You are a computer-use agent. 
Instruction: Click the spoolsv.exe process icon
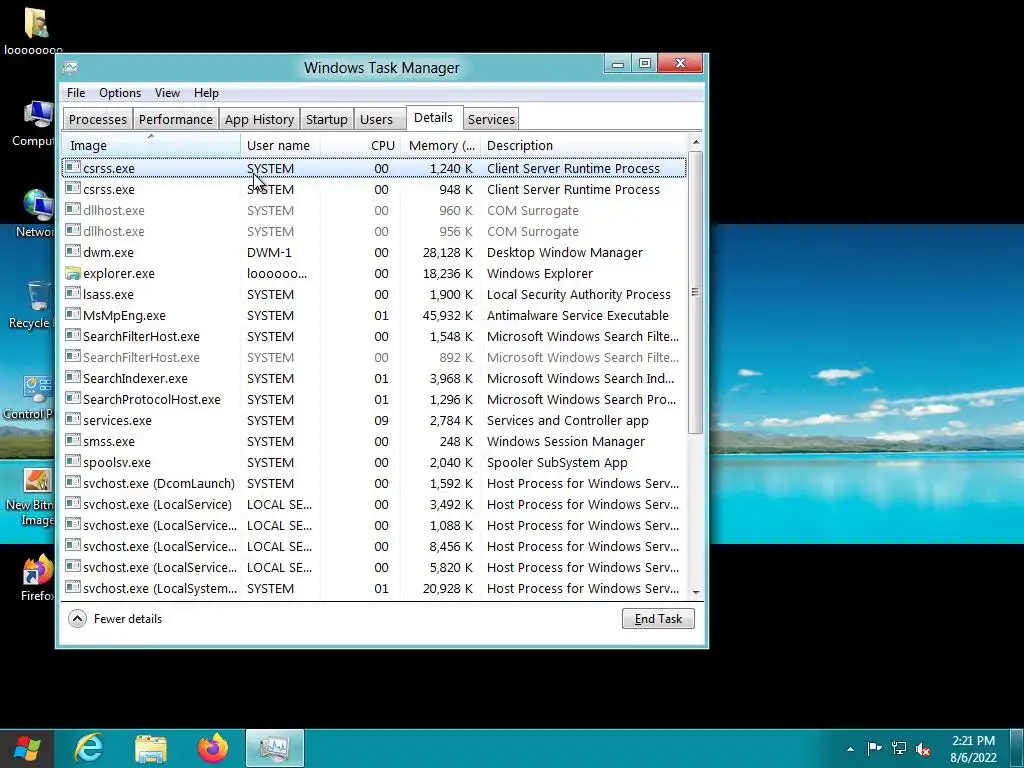[72, 462]
